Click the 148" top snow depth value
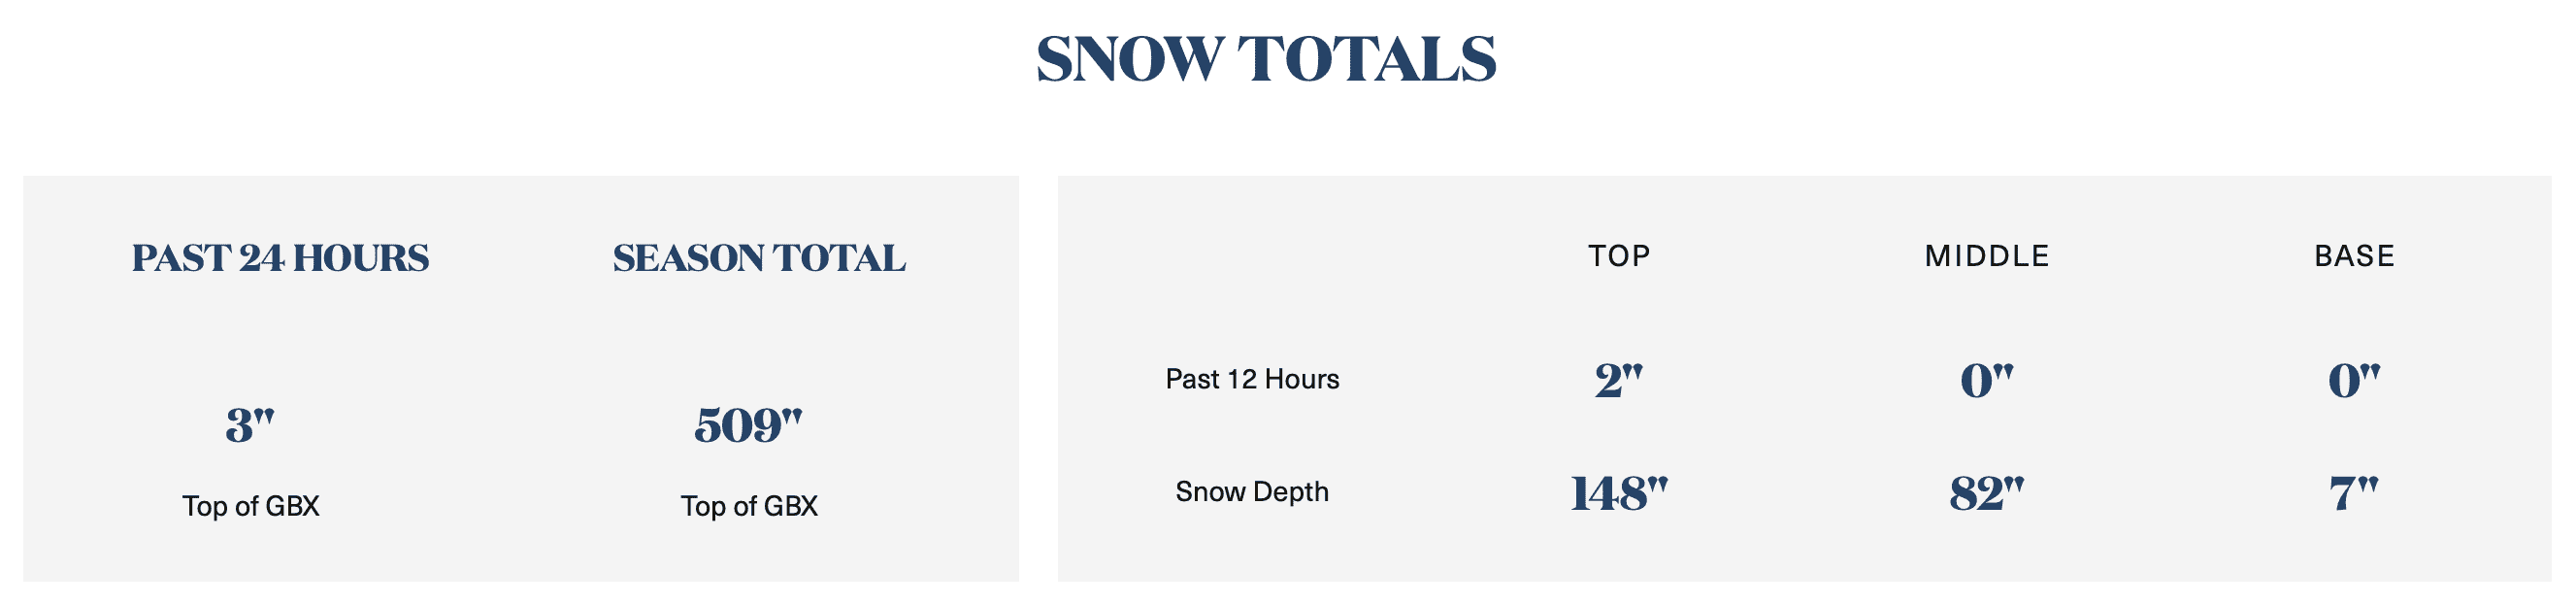This screenshot has width=2576, height=606. click(1619, 494)
